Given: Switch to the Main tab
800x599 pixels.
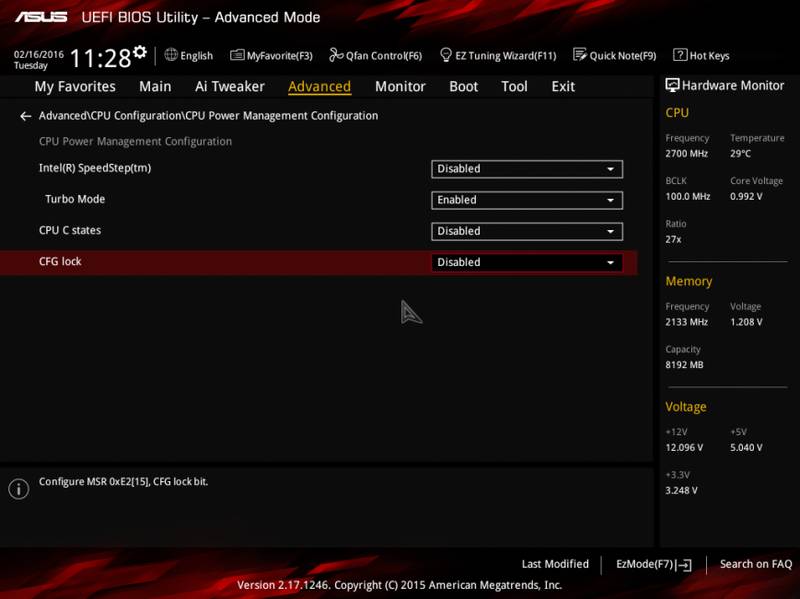Looking at the screenshot, I should pyautogui.click(x=155, y=87).
